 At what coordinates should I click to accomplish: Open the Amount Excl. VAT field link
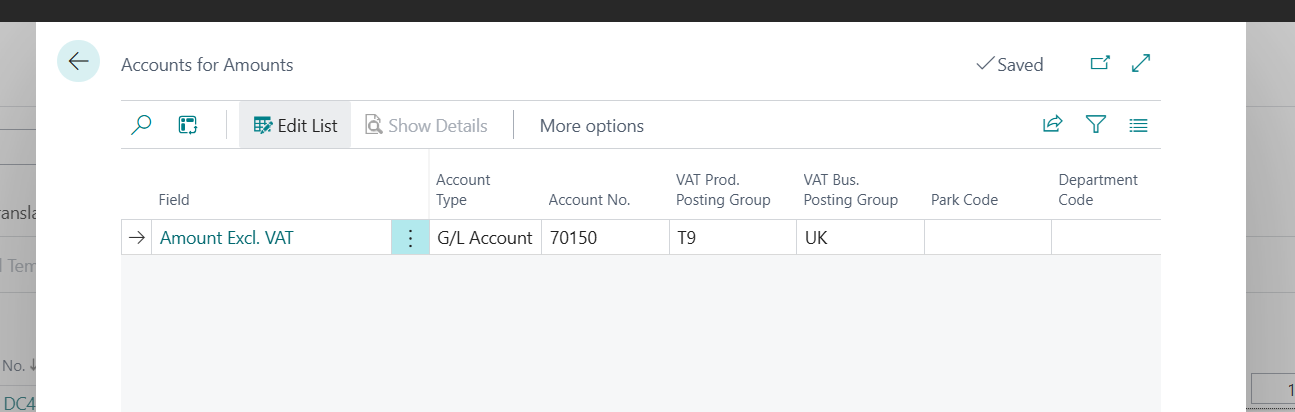[x=227, y=238]
